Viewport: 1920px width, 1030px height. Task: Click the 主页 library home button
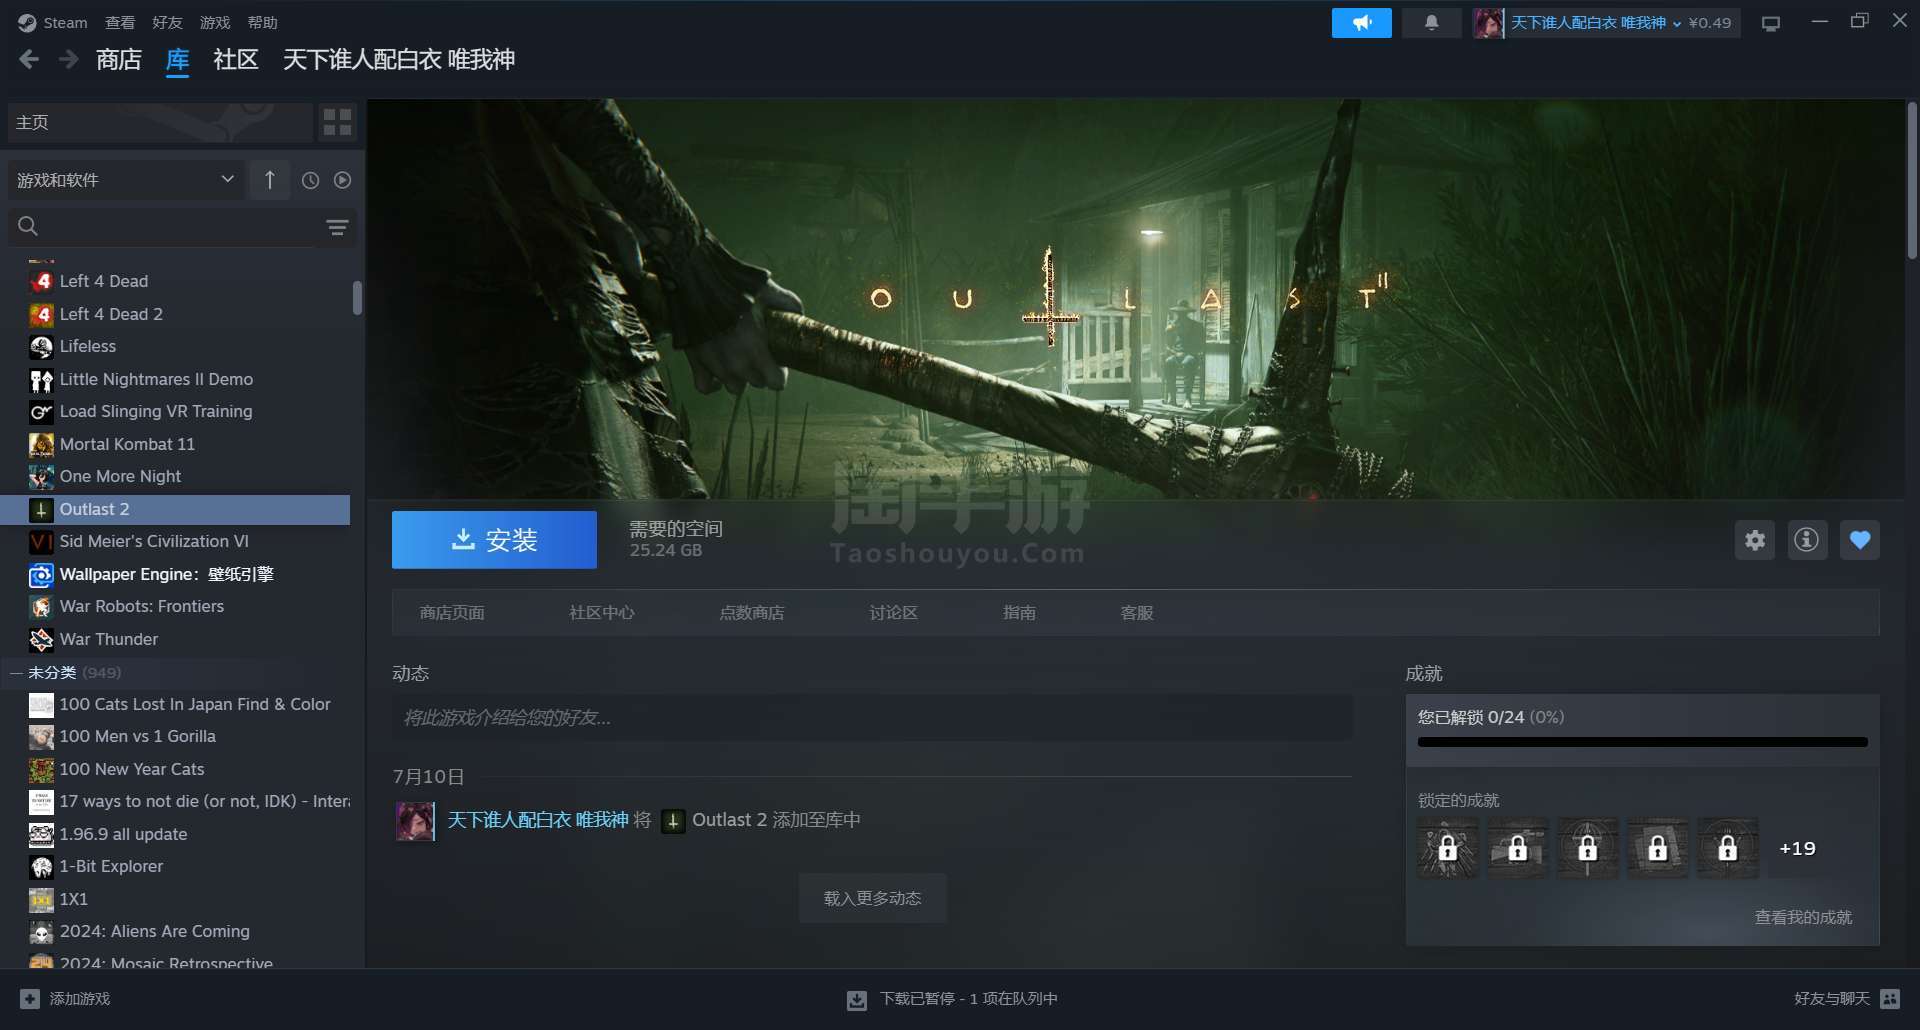(160, 122)
